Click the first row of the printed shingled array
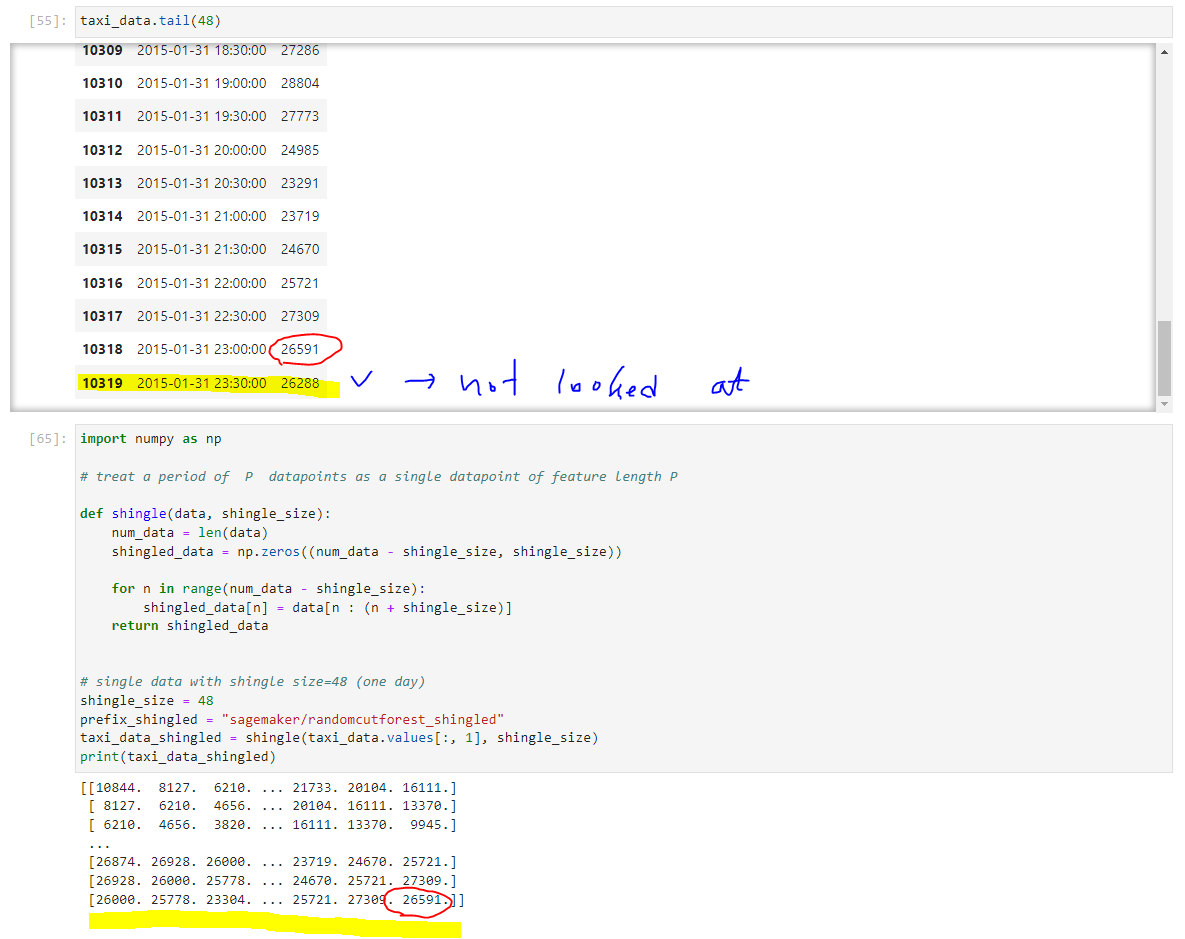The image size is (1185, 939). point(270,787)
